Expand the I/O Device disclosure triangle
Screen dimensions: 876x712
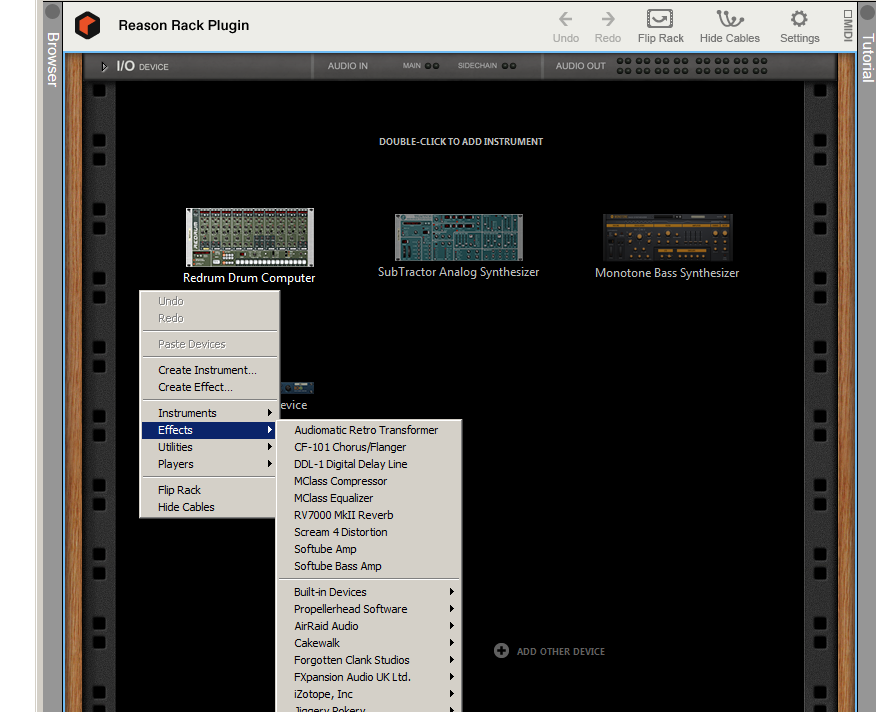(104, 67)
